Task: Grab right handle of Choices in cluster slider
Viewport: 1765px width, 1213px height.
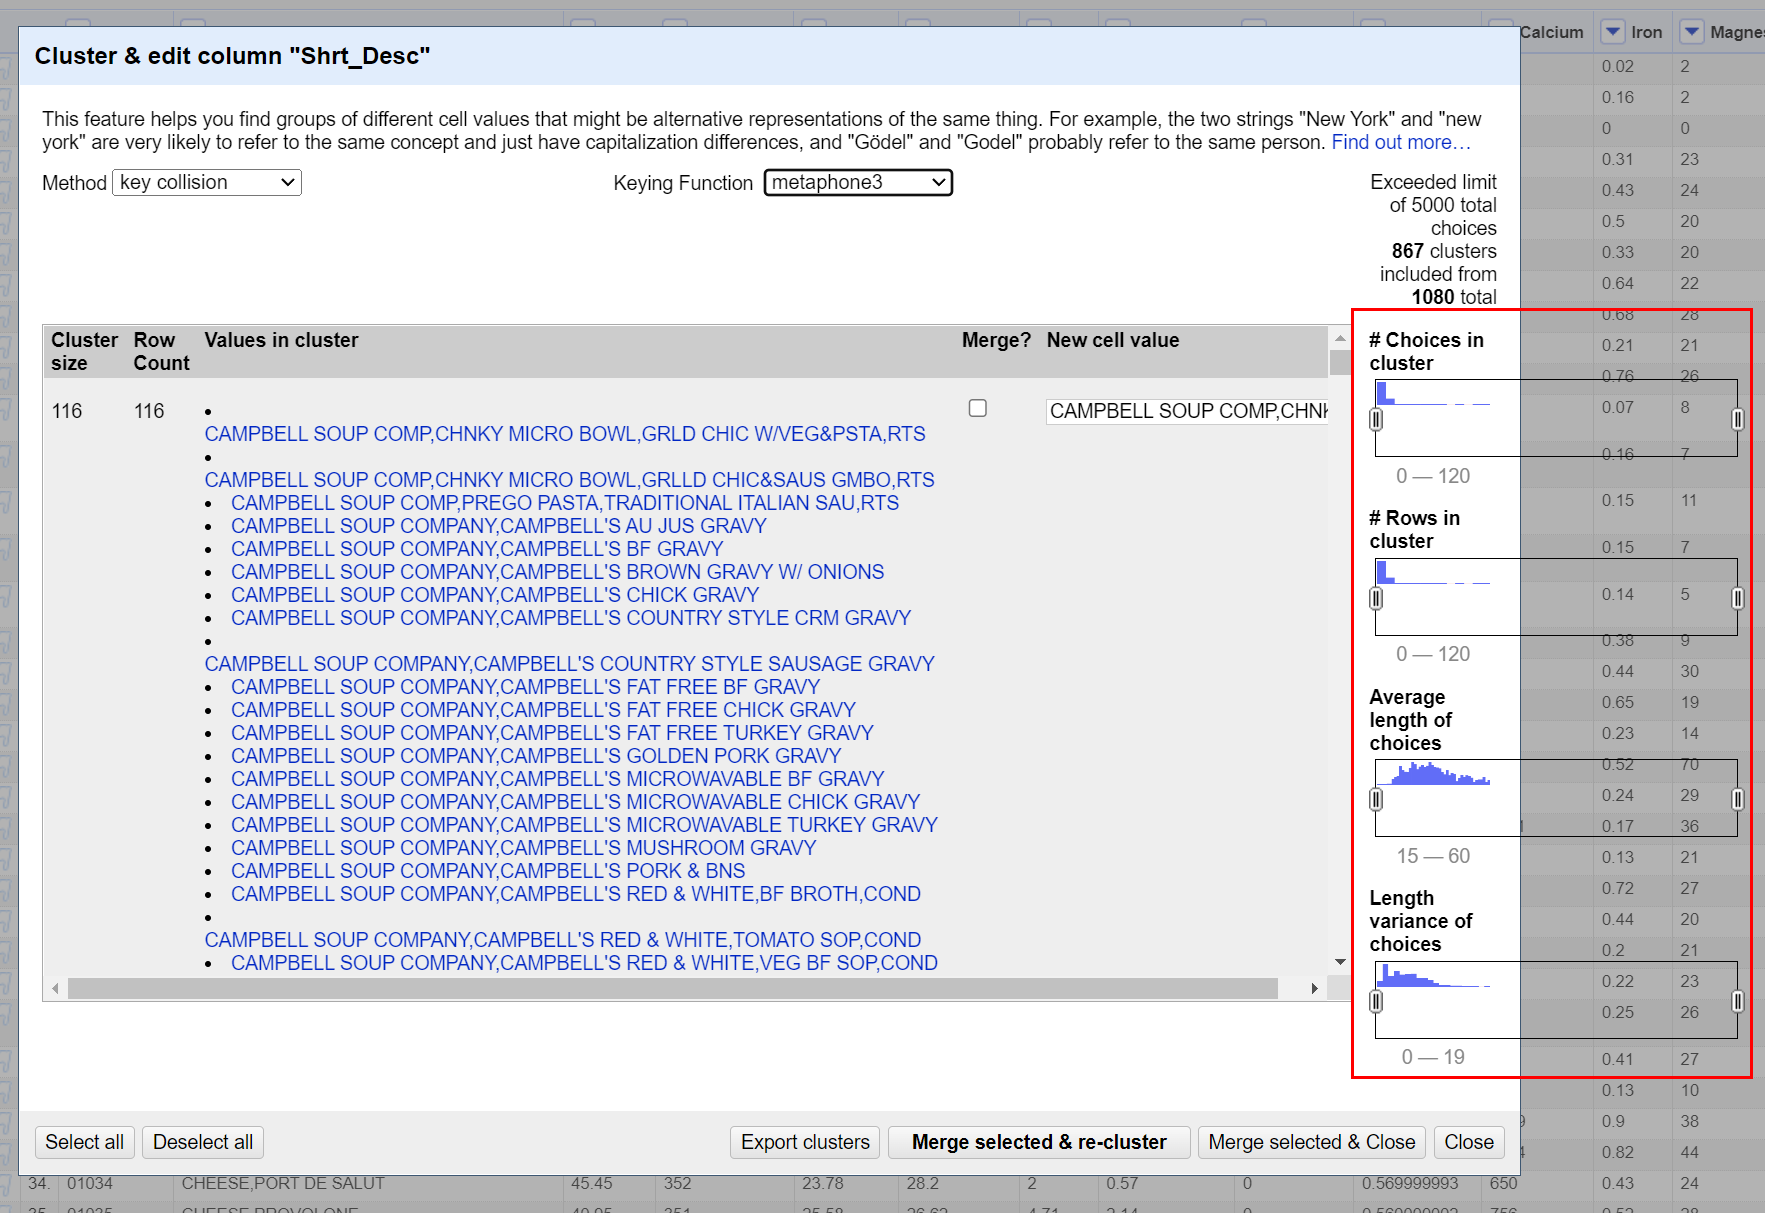Action: 1738,420
